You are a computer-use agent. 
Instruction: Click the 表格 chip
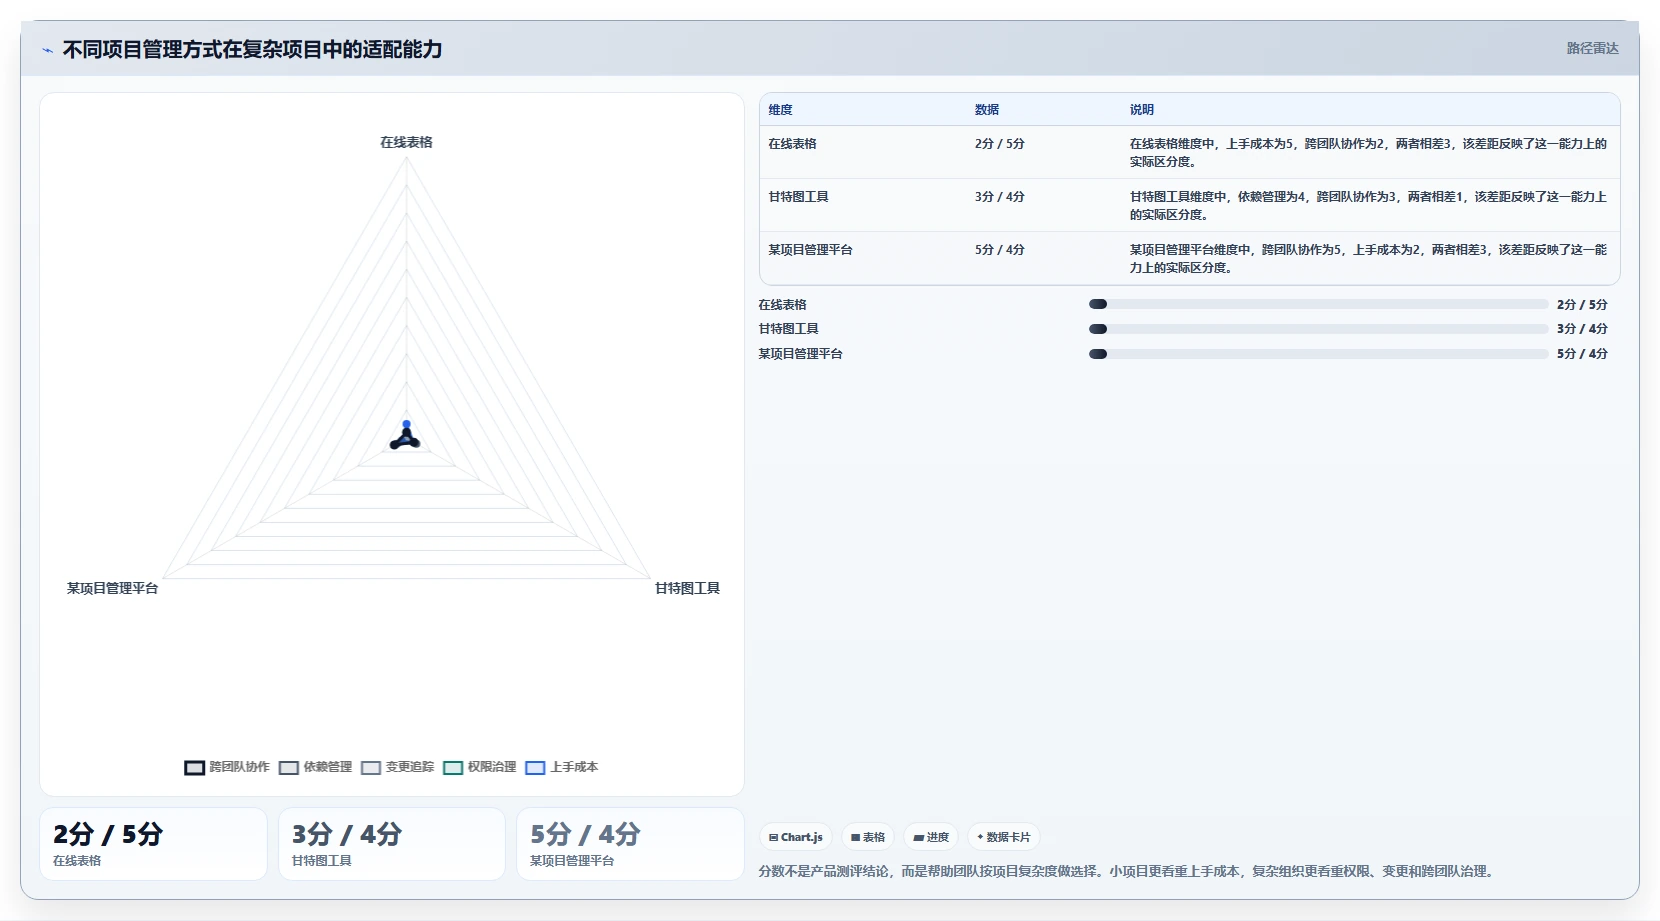pyautogui.click(x=868, y=837)
